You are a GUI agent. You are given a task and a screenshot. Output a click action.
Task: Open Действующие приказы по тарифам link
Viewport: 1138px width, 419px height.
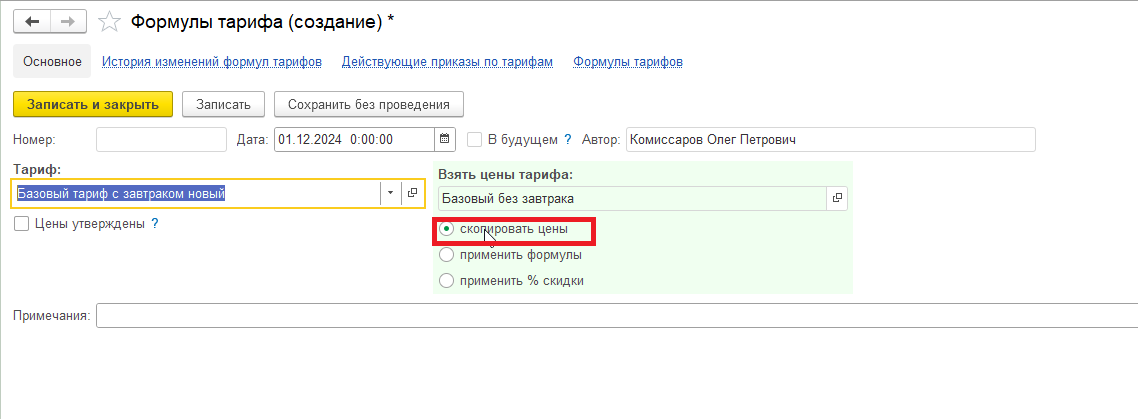click(447, 62)
